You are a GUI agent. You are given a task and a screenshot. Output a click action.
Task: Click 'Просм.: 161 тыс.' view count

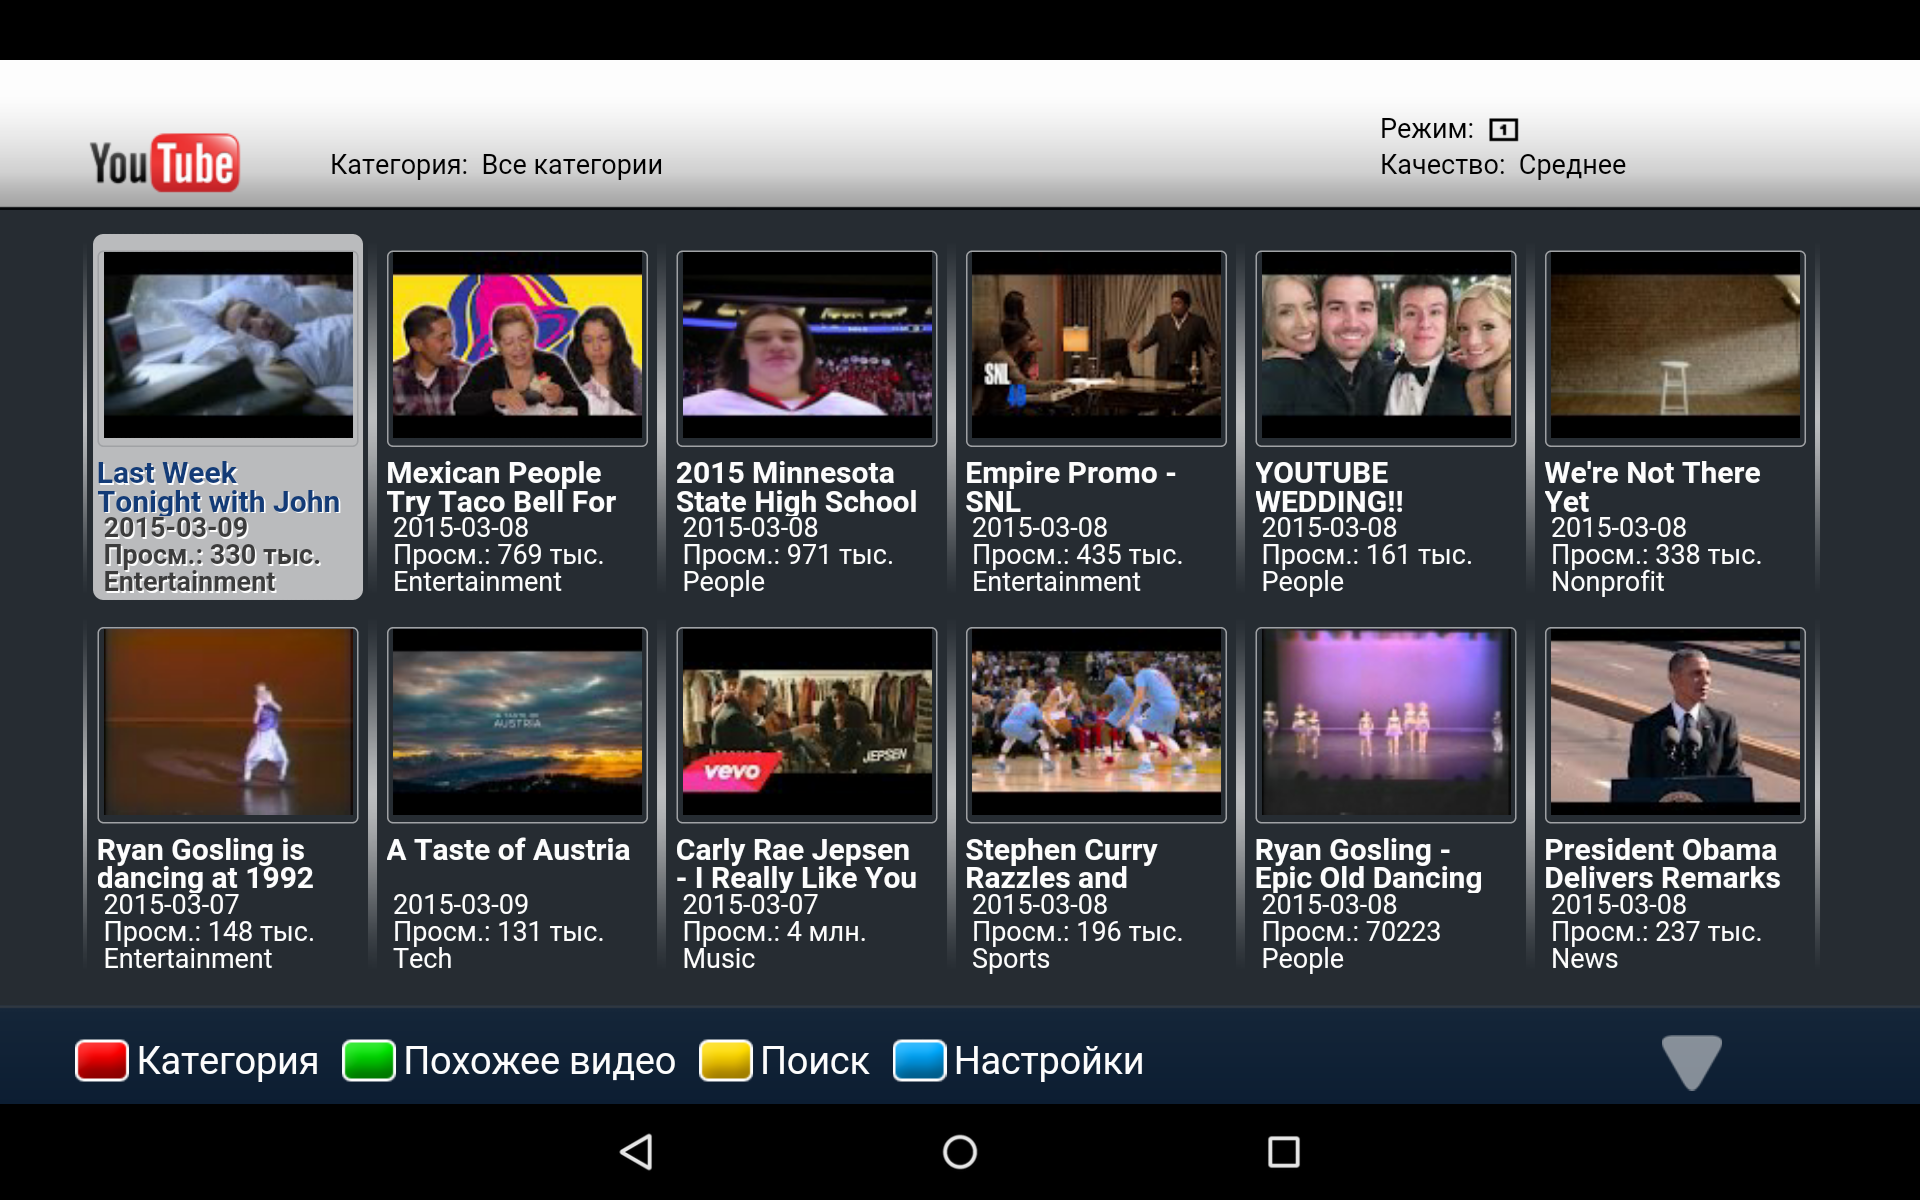pos(1367,555)
